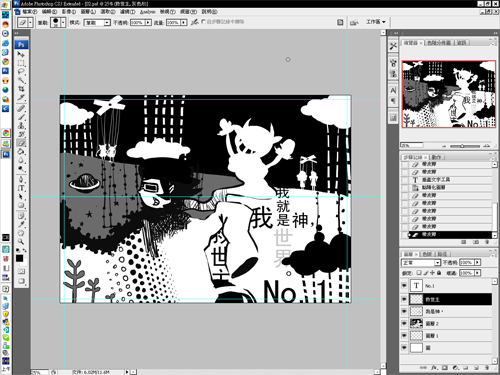Switch to the Actions tab beside History
500x375 pixels.
coord(436,157)
